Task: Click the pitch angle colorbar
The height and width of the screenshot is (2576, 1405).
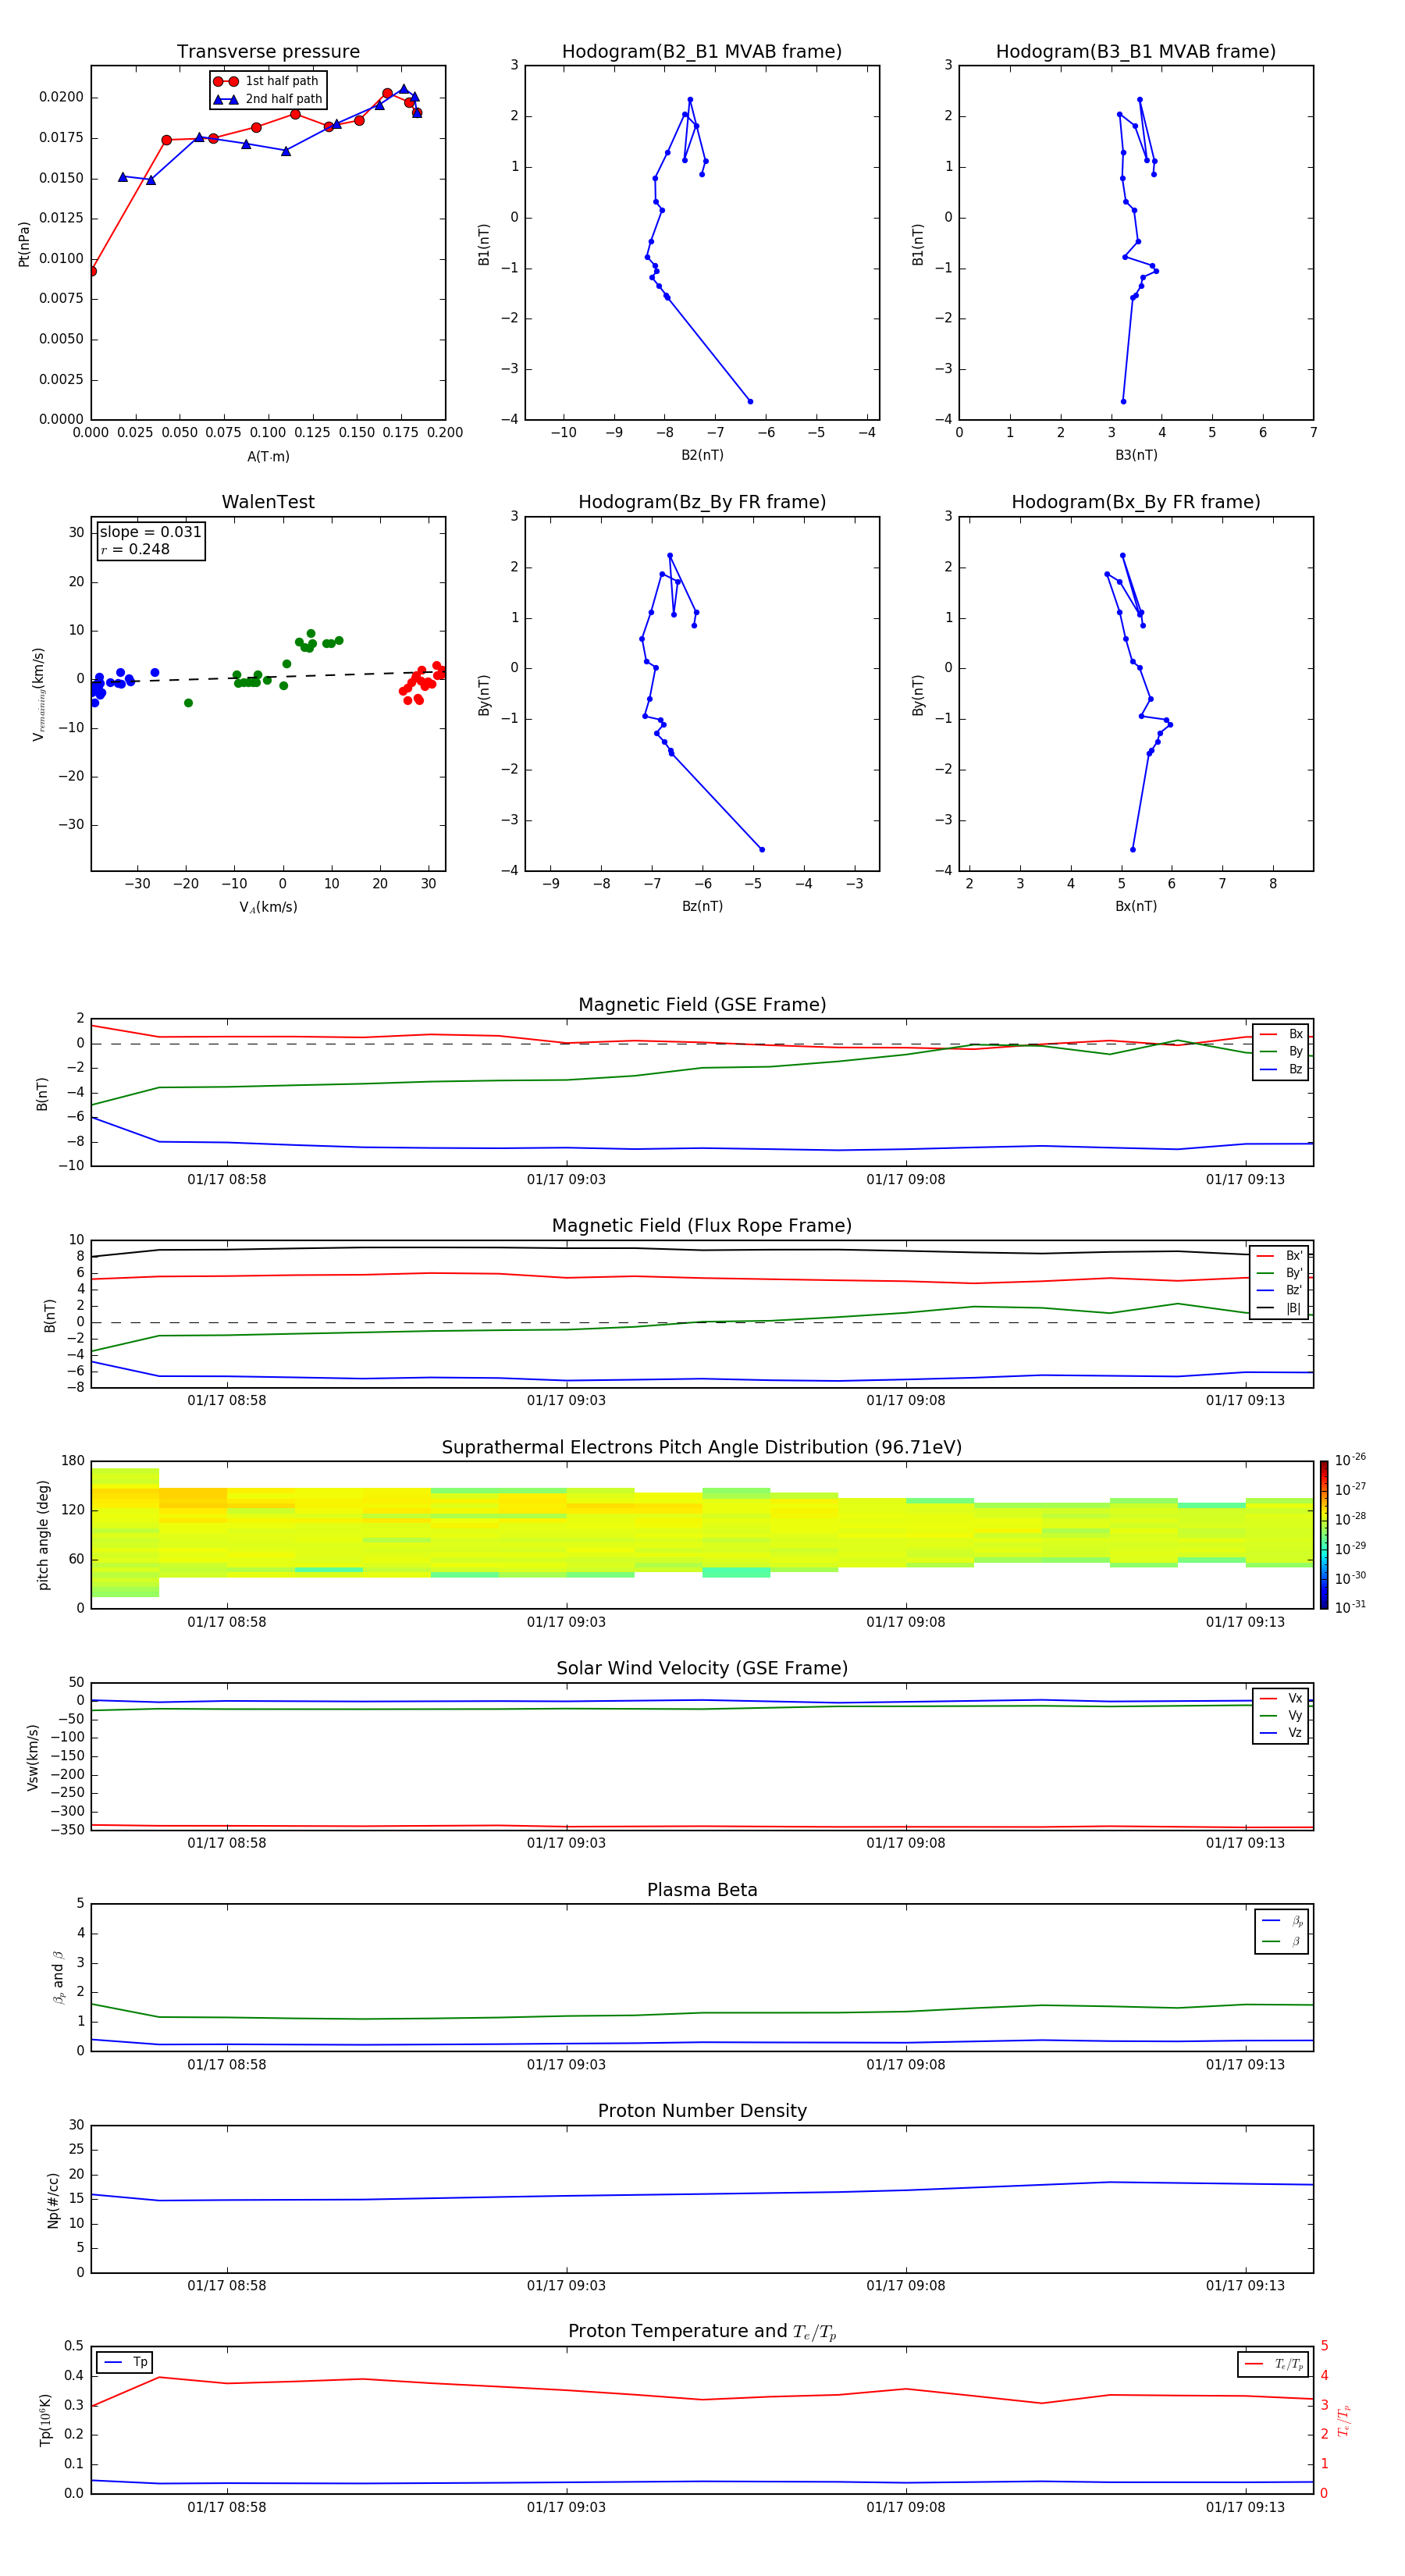Action: coord(1324,1535)
